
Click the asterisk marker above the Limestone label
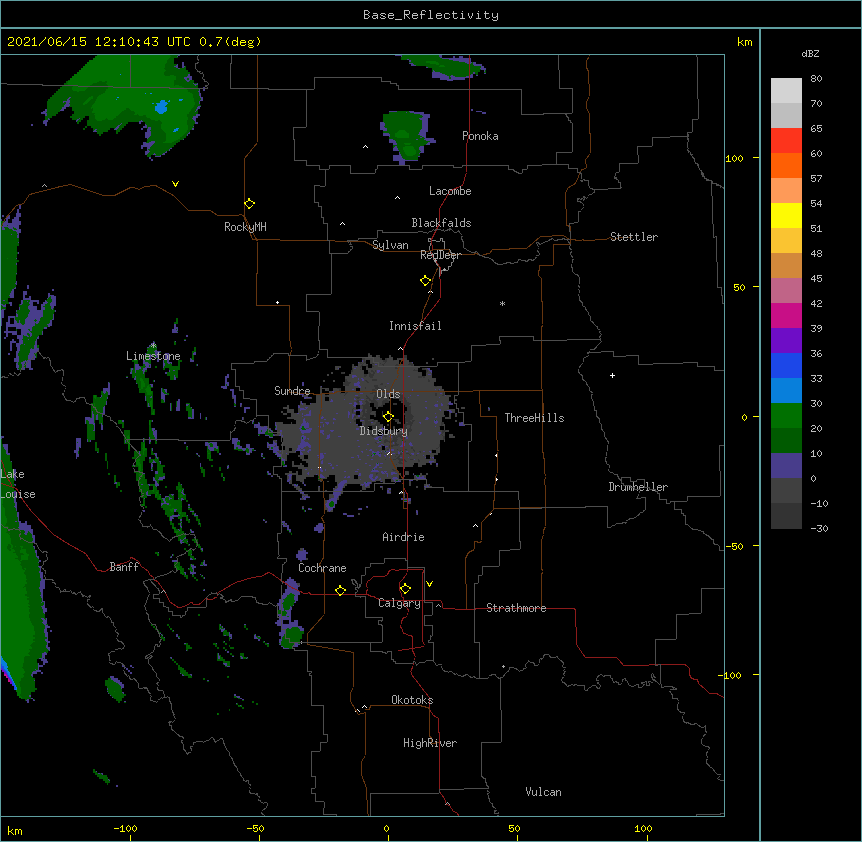(154, 345)
